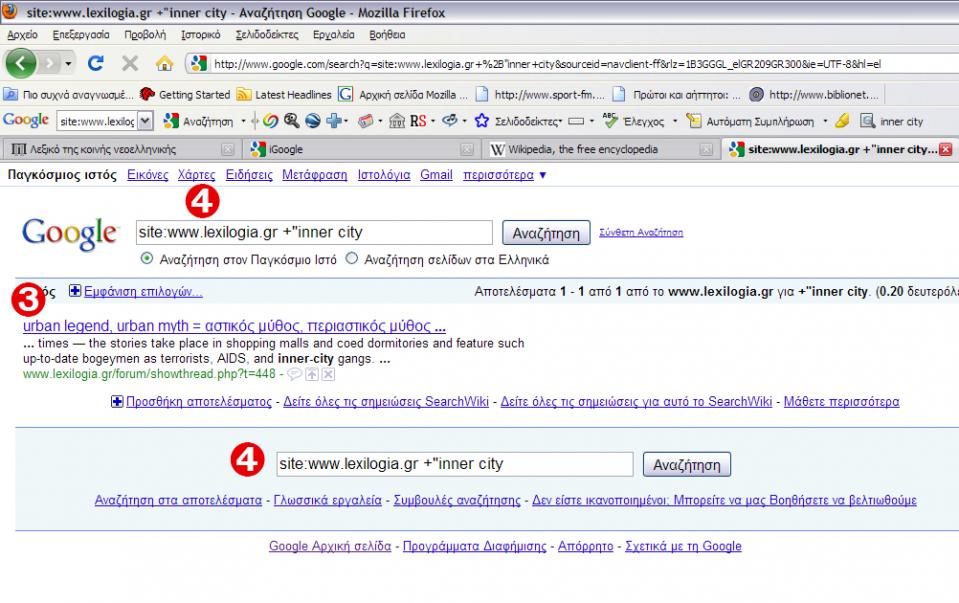
Task: Click the top Αναζήτηση search button
Action: click(546, 233)
